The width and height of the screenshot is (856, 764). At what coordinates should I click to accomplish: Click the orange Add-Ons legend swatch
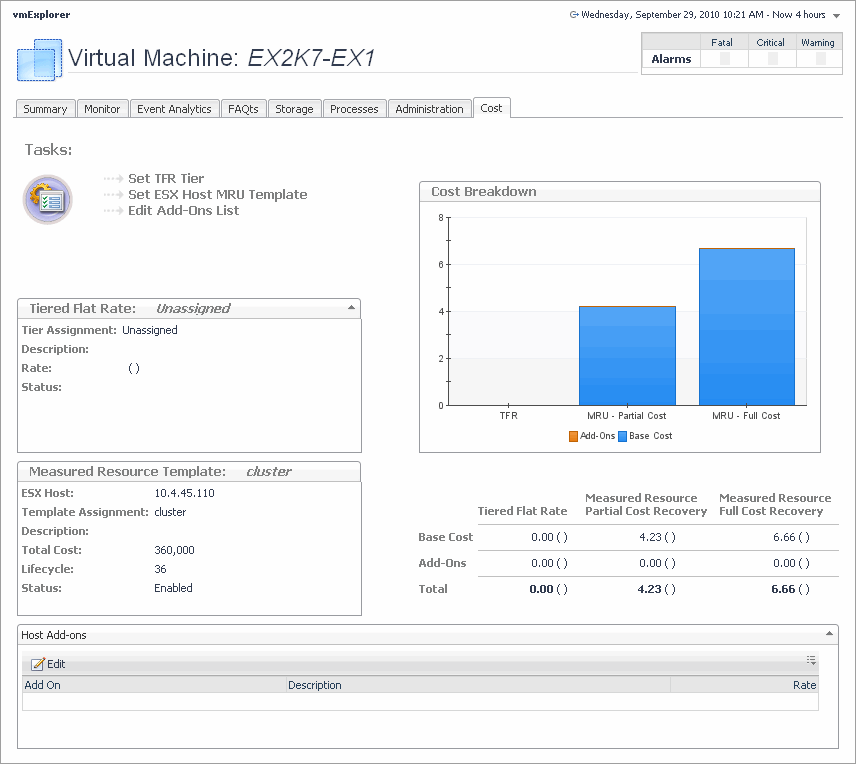point(574,436)
